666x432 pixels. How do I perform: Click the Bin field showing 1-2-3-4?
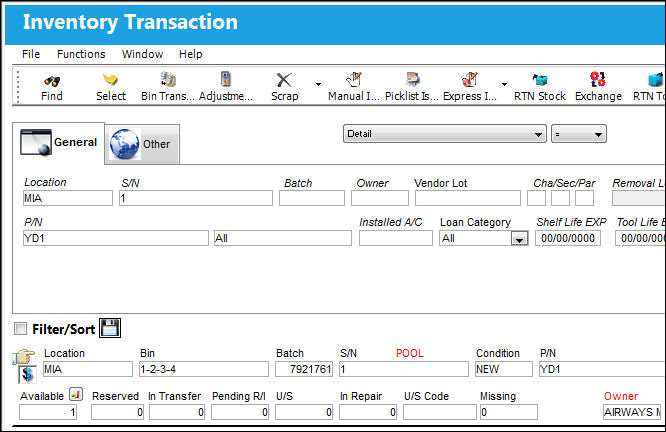pyautogui.click(x=204, y=369)
